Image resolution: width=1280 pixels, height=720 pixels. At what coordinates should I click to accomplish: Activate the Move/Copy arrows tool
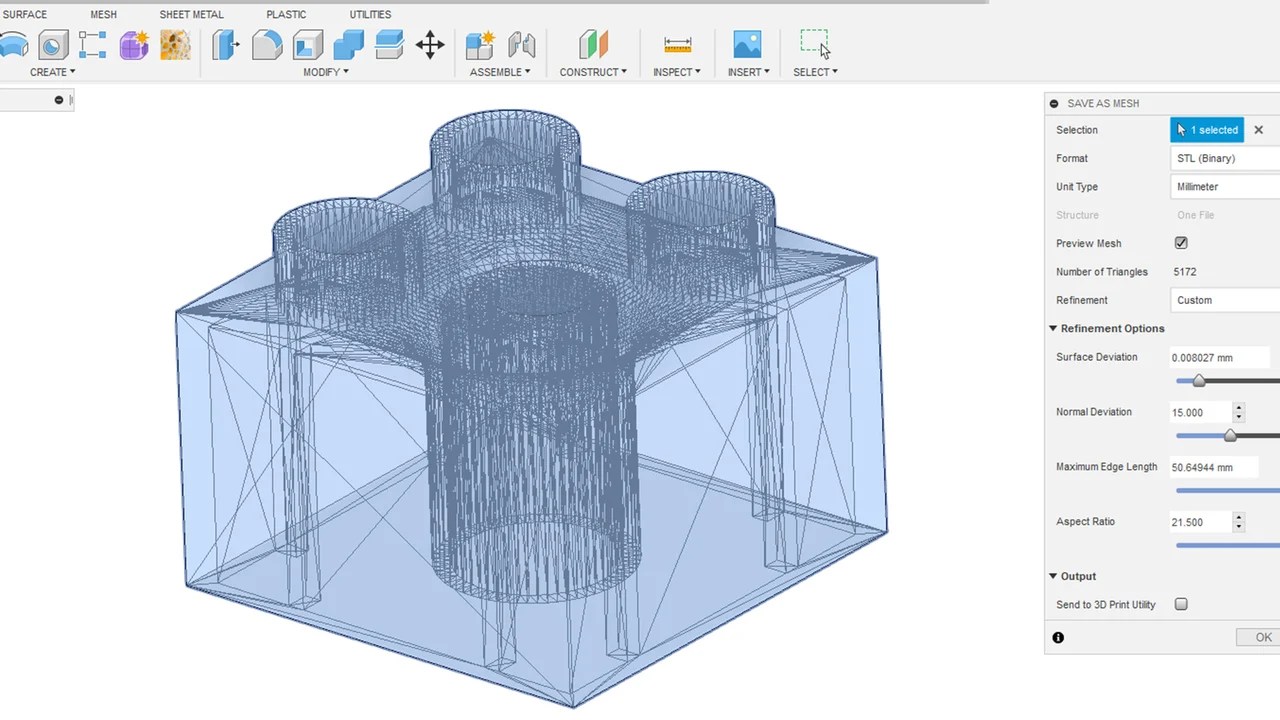pyautogui.click(x=430, y=45)
